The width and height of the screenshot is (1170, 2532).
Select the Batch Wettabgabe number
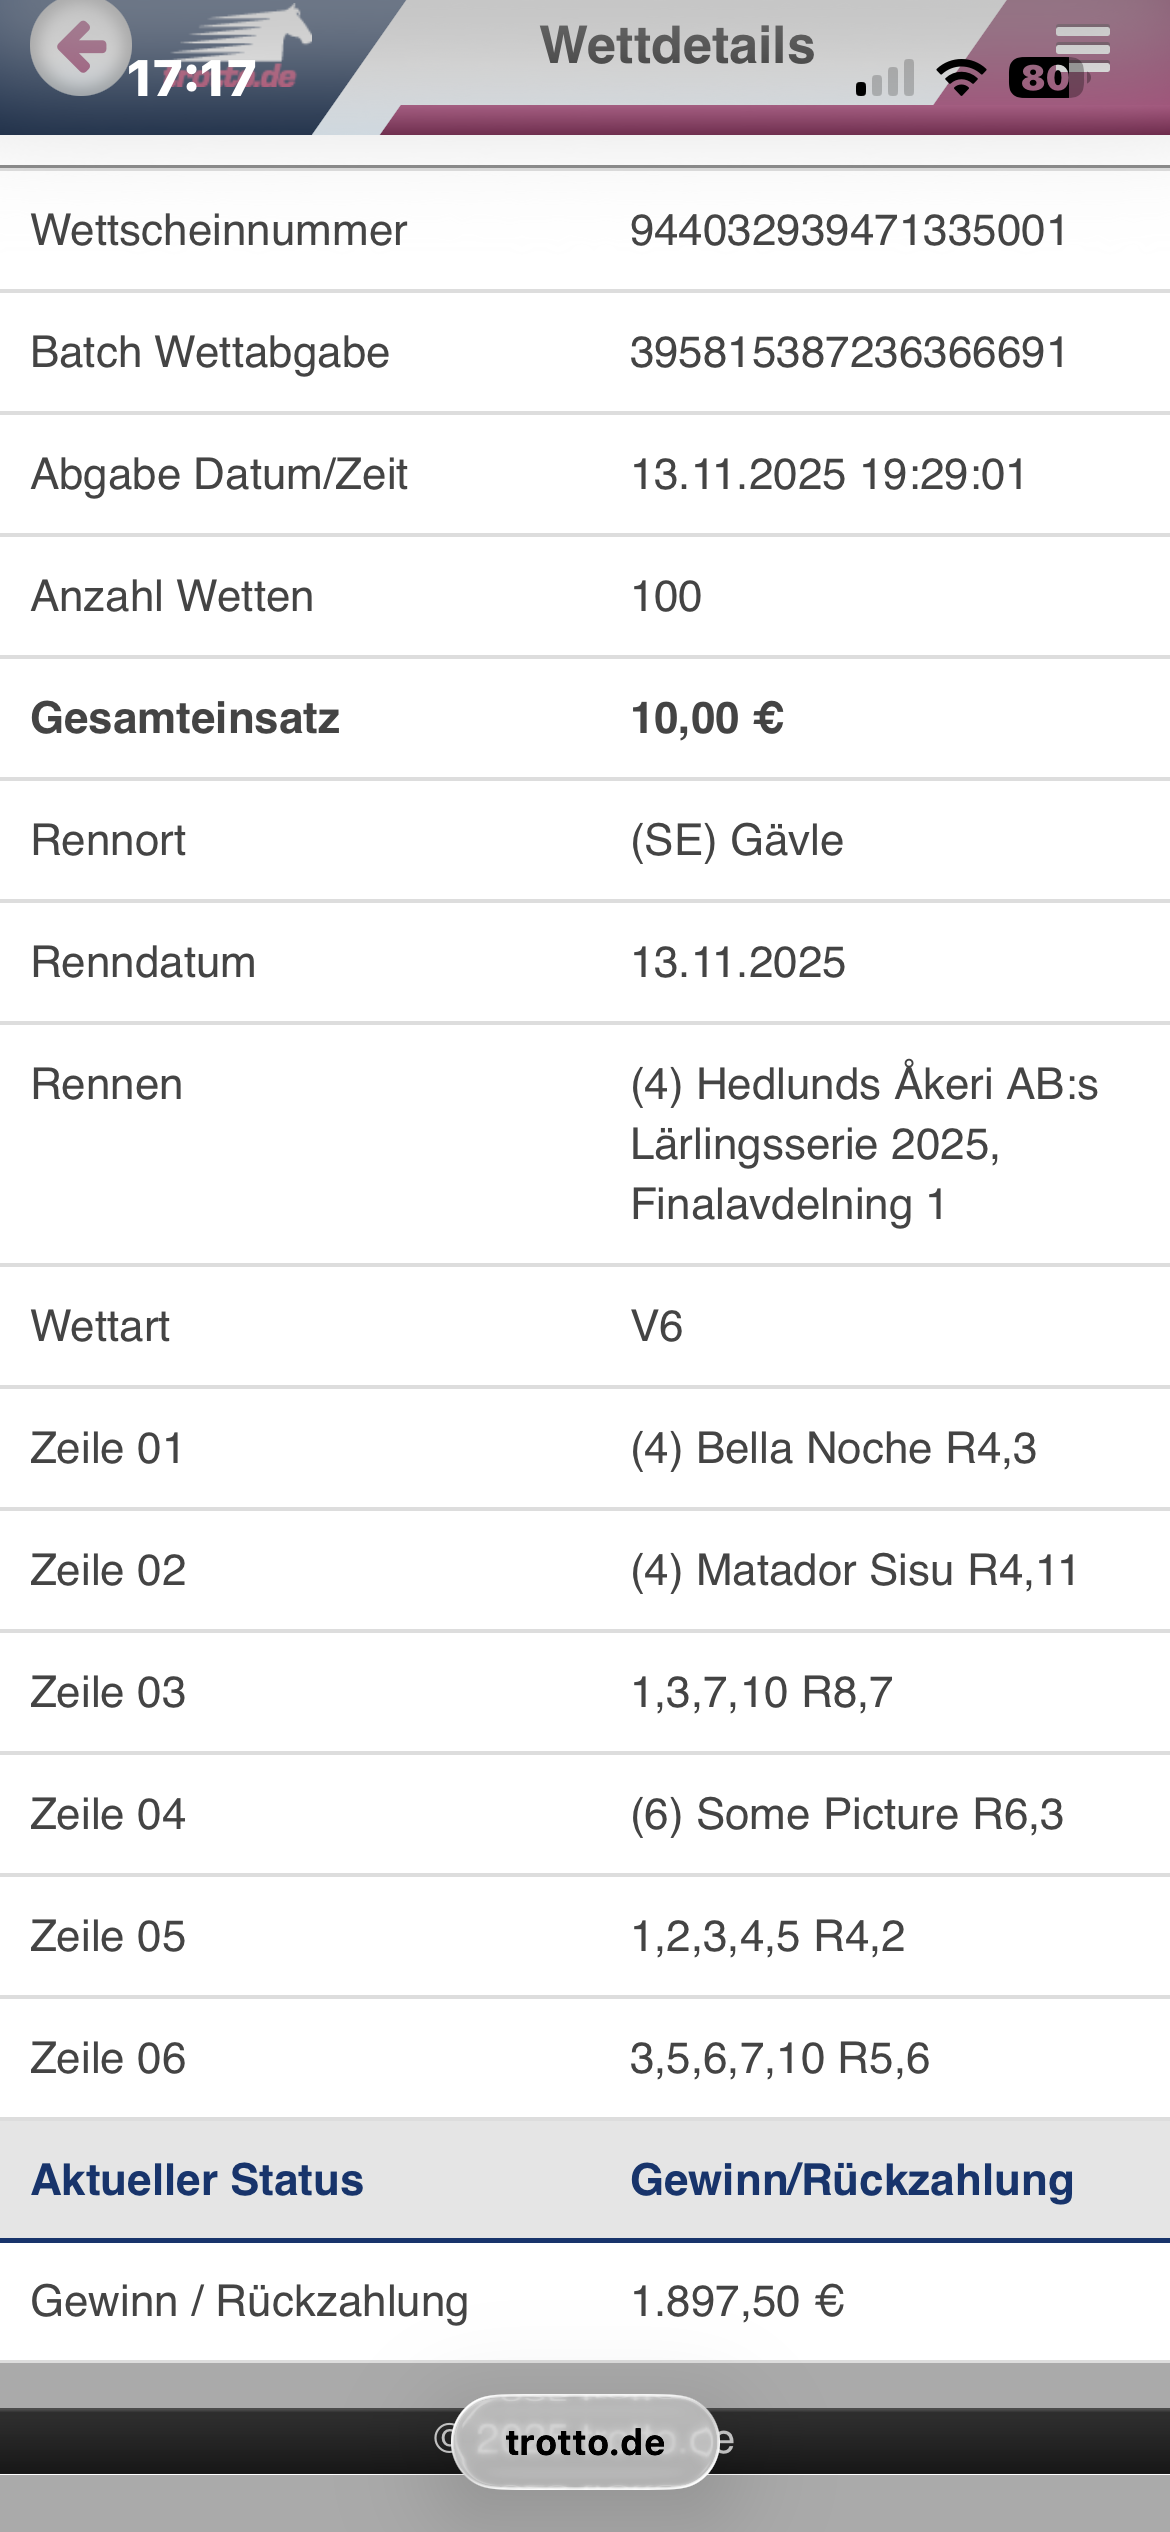coord(848,353)
